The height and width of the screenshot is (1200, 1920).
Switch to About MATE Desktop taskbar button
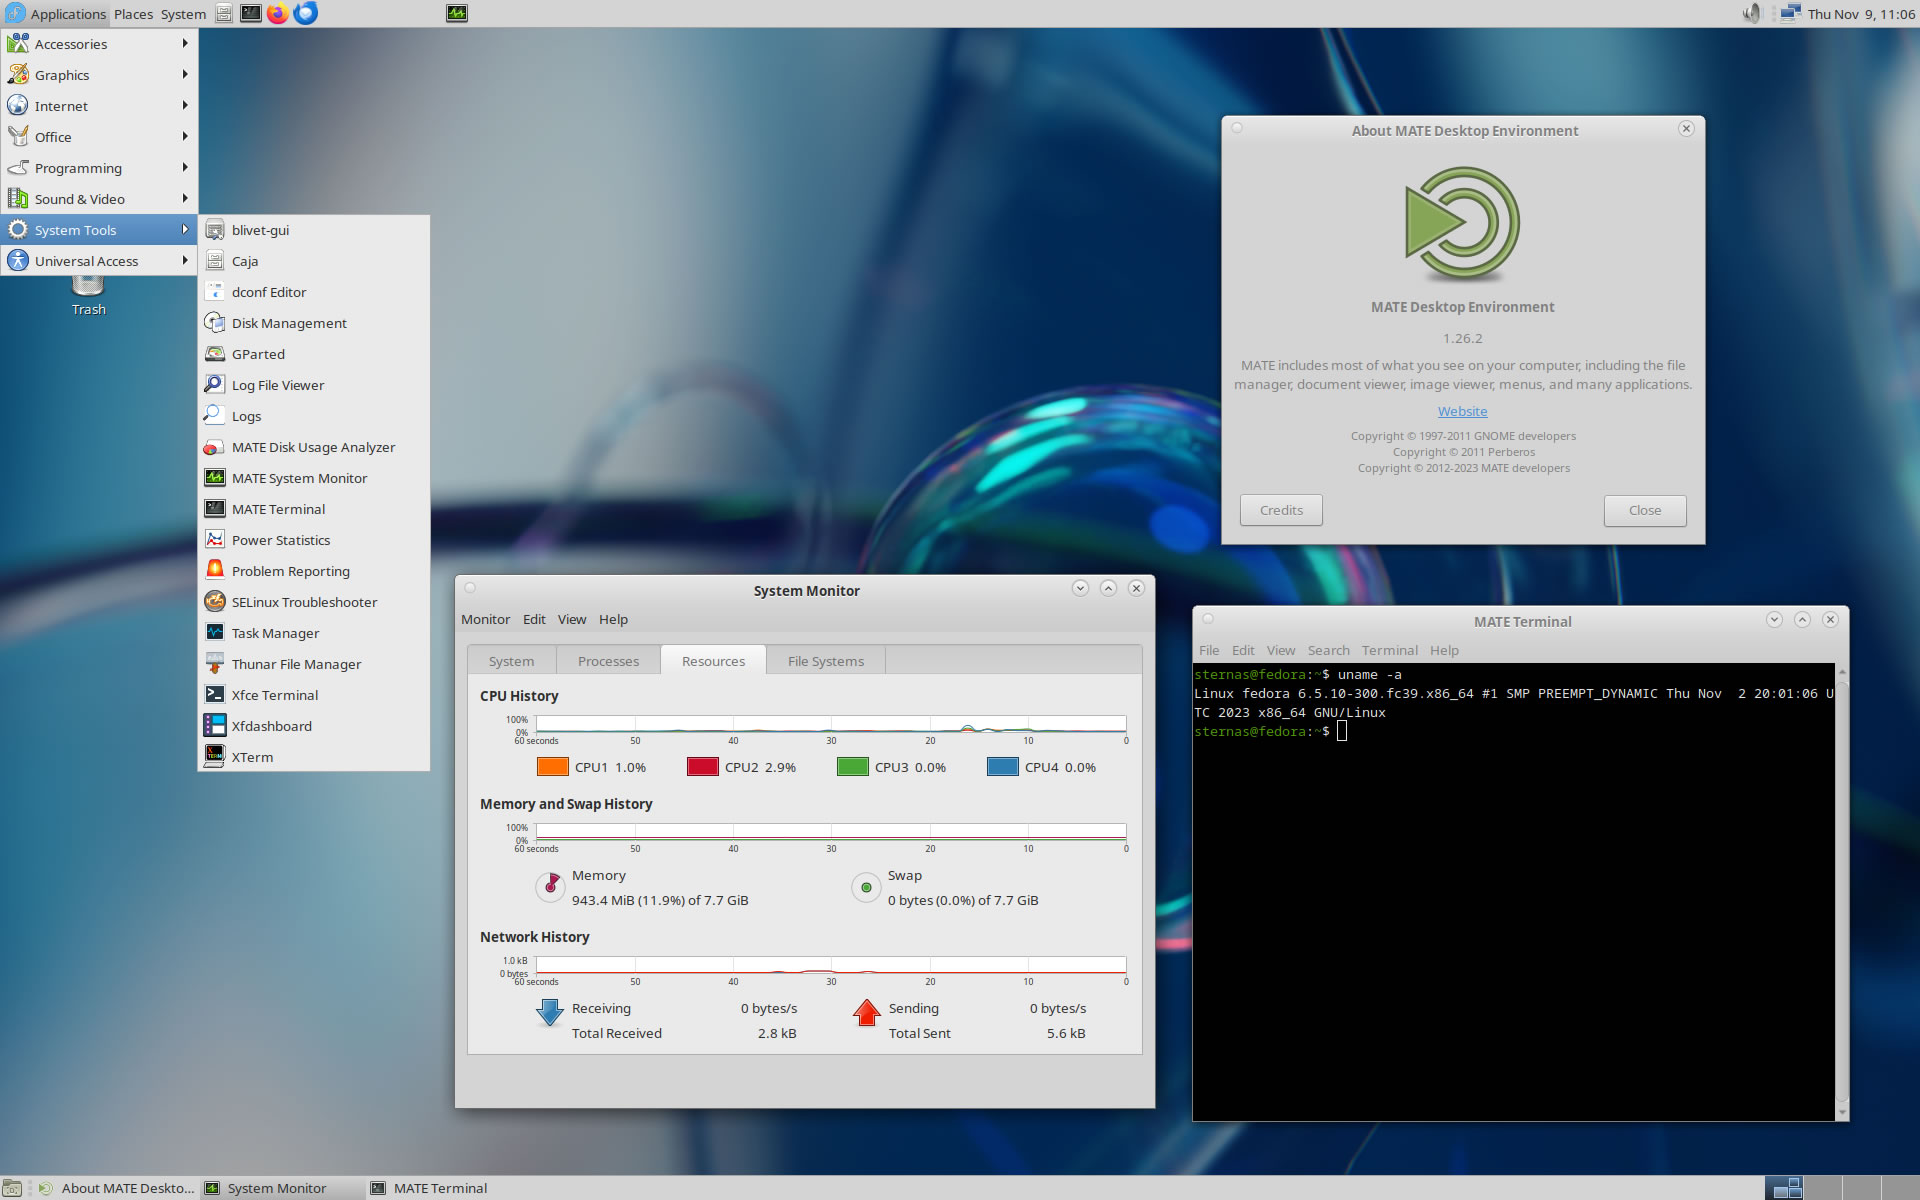[x=117, y=1188]
